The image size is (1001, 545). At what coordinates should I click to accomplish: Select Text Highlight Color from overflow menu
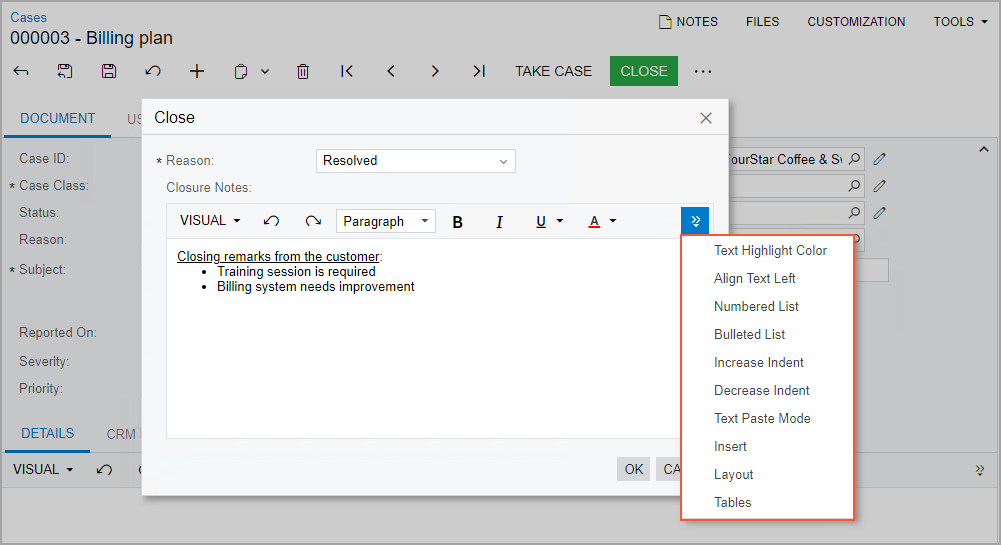770,250
